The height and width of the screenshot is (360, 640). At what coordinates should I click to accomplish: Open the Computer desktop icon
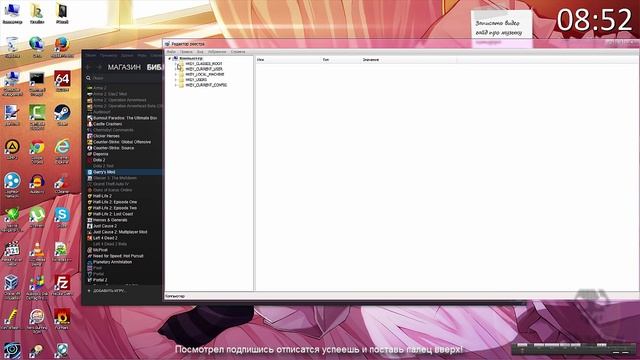[x=12, y=13]
